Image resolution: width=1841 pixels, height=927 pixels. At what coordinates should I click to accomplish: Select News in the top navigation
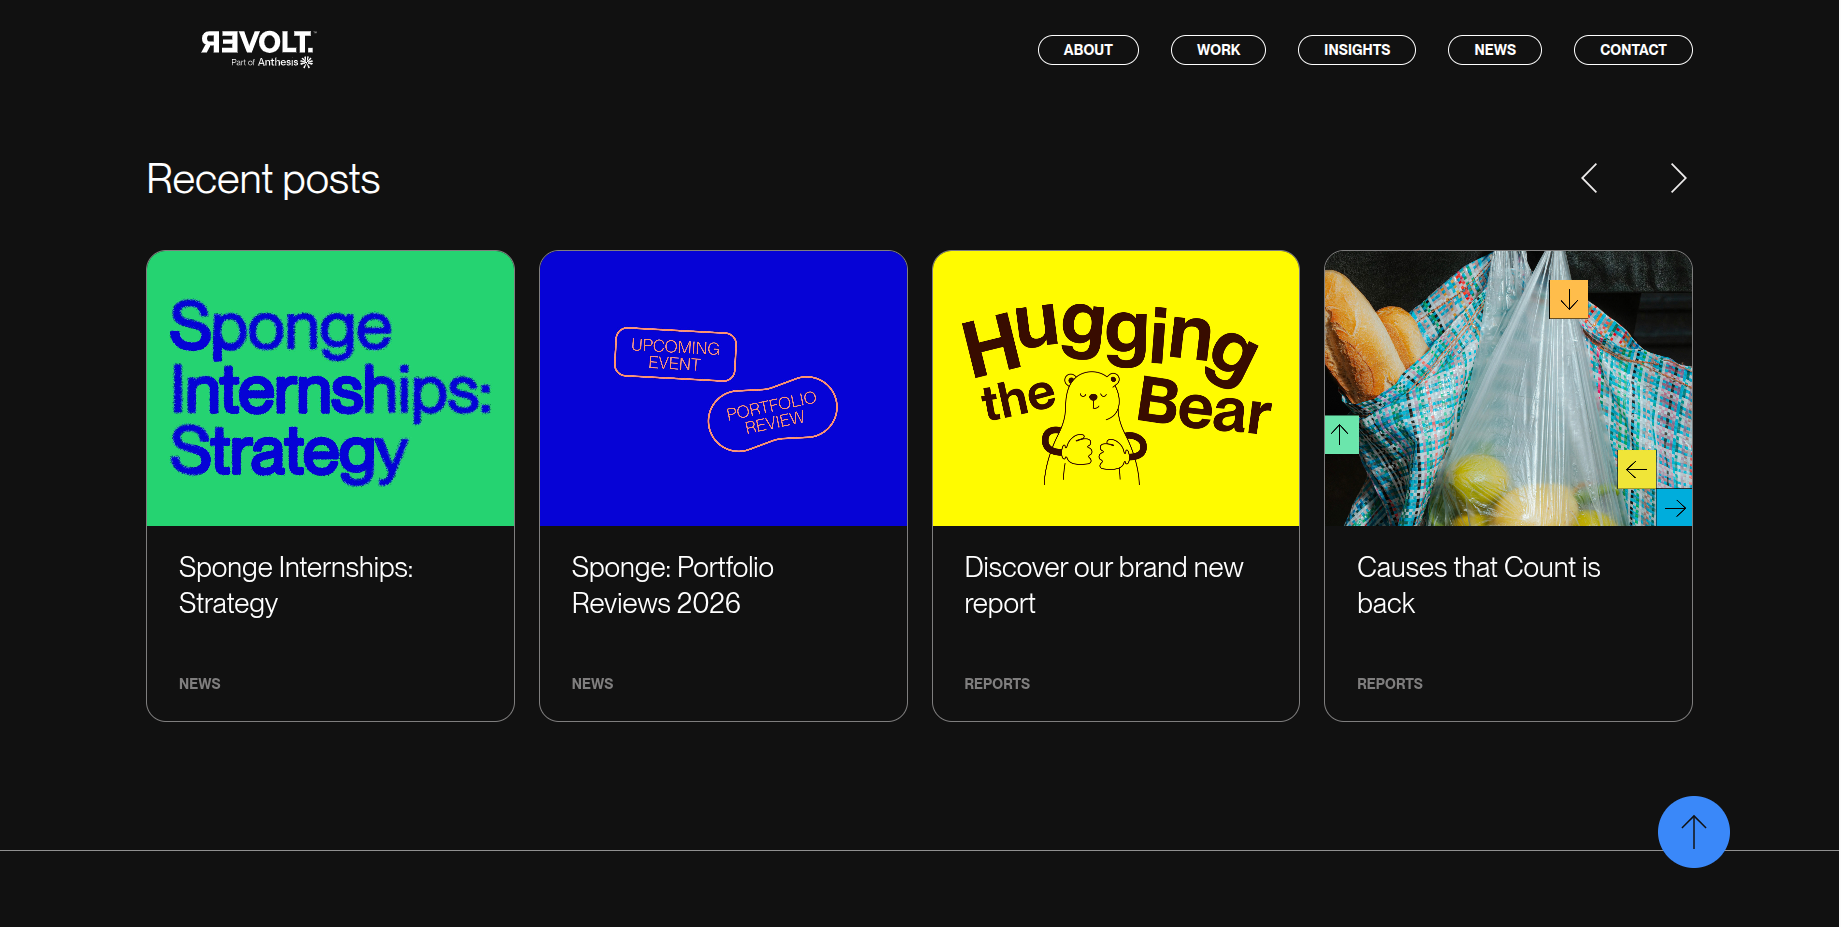pos(1495,50)
